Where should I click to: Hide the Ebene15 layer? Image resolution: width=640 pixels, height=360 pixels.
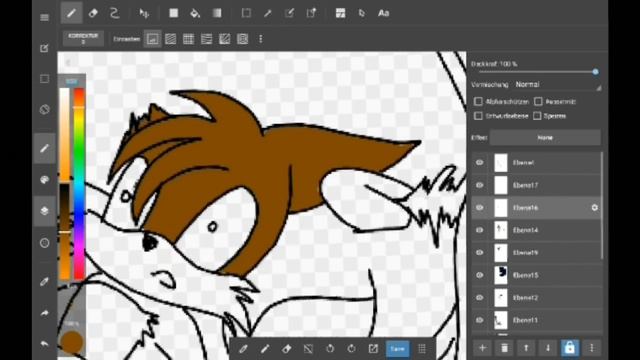coord(480,275)
